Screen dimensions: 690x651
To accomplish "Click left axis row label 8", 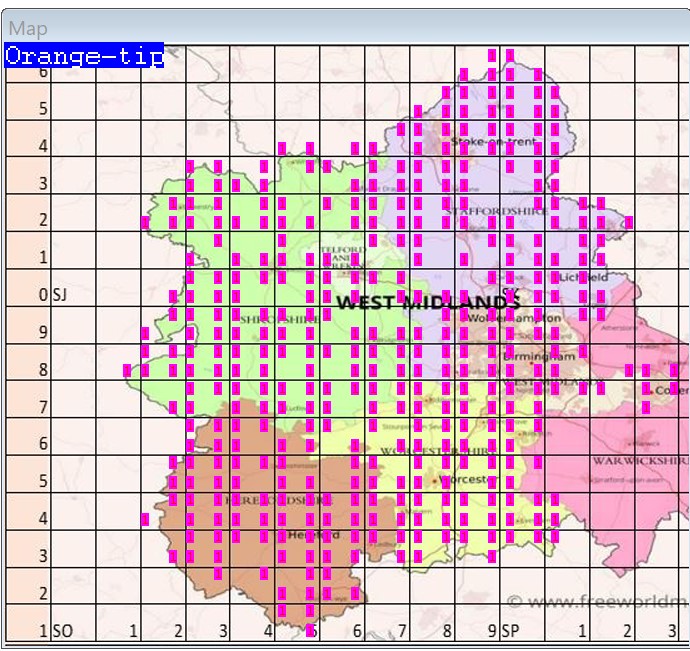I will (x=43, y=370).
